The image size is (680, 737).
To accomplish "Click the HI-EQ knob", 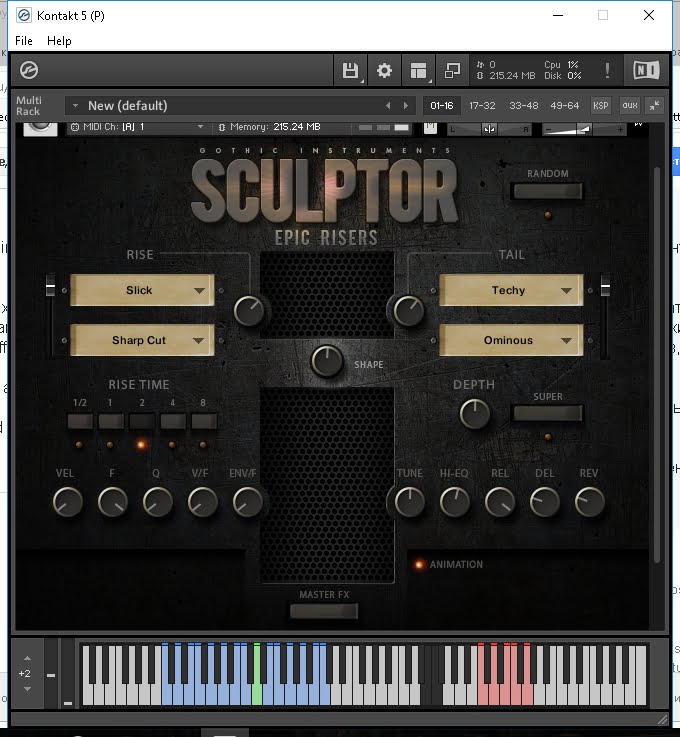I will pyautogui.click(x=454, y=502).
